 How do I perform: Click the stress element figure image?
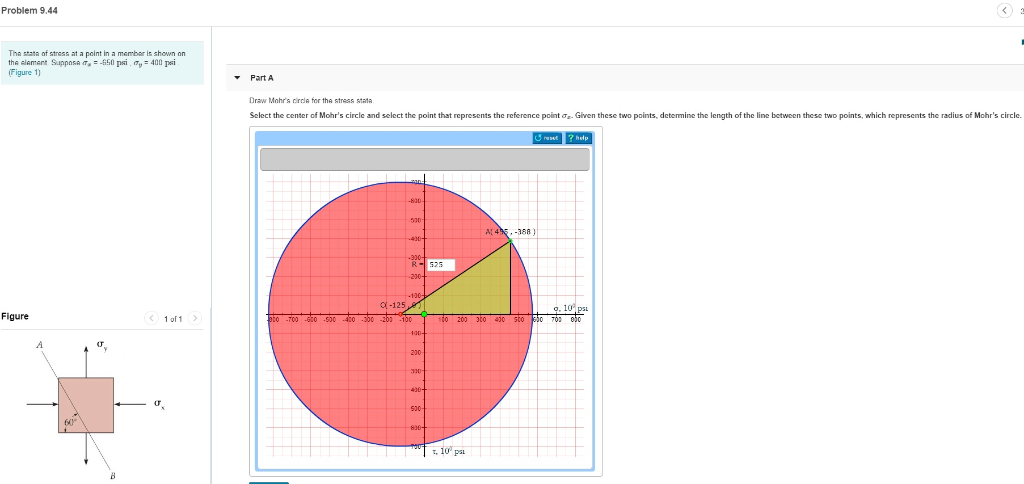point(86,405)
